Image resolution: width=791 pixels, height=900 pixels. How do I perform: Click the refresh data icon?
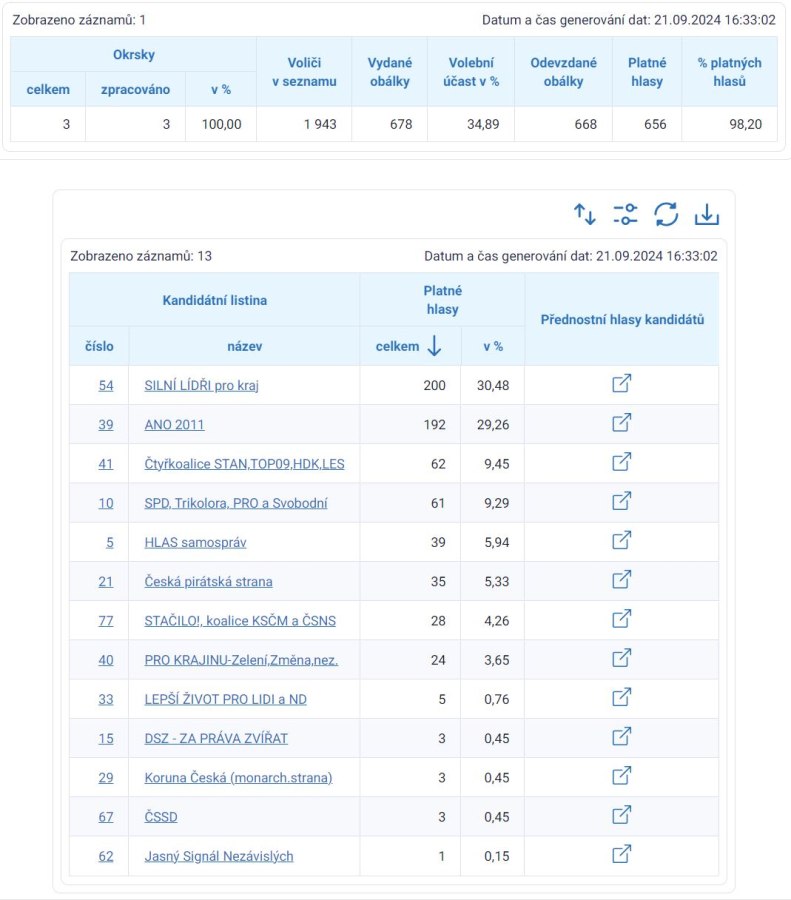pos(666,215)
